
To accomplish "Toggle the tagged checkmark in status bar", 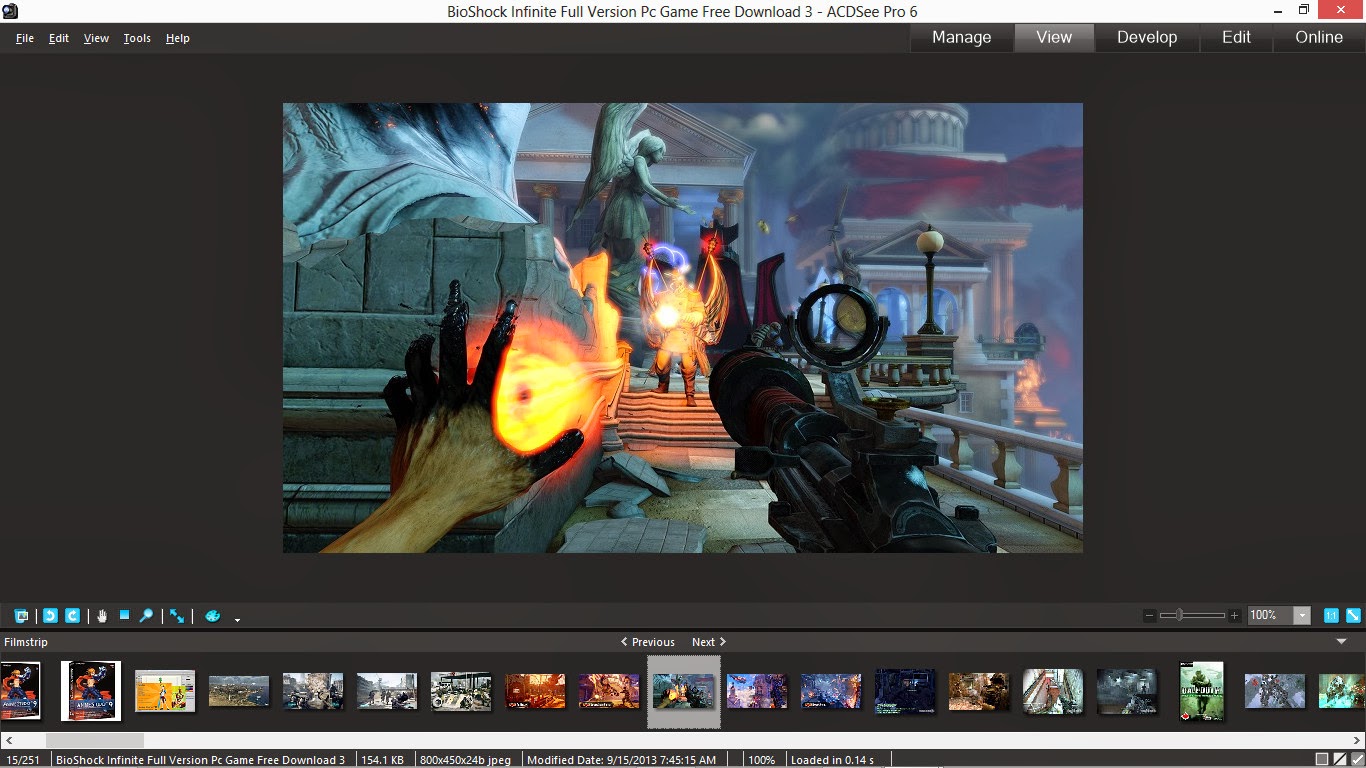I will 1356,760.
